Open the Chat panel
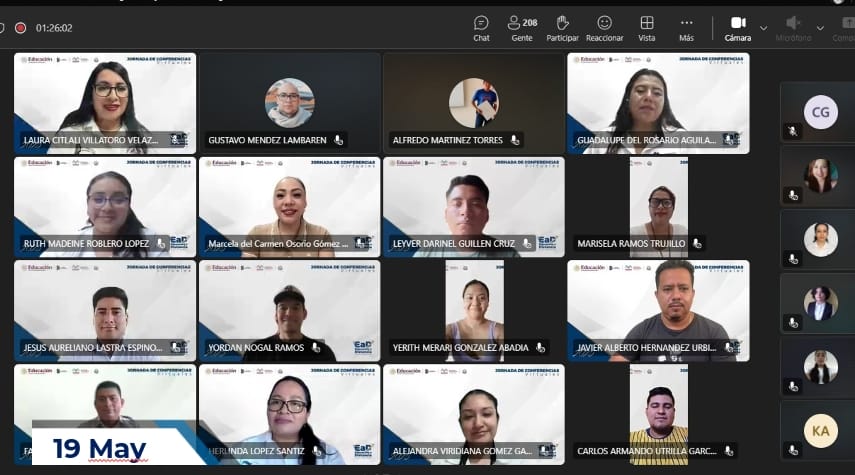The height and width of the screenshot is (475, 855). pyautogui.click(x=481, y=28)
